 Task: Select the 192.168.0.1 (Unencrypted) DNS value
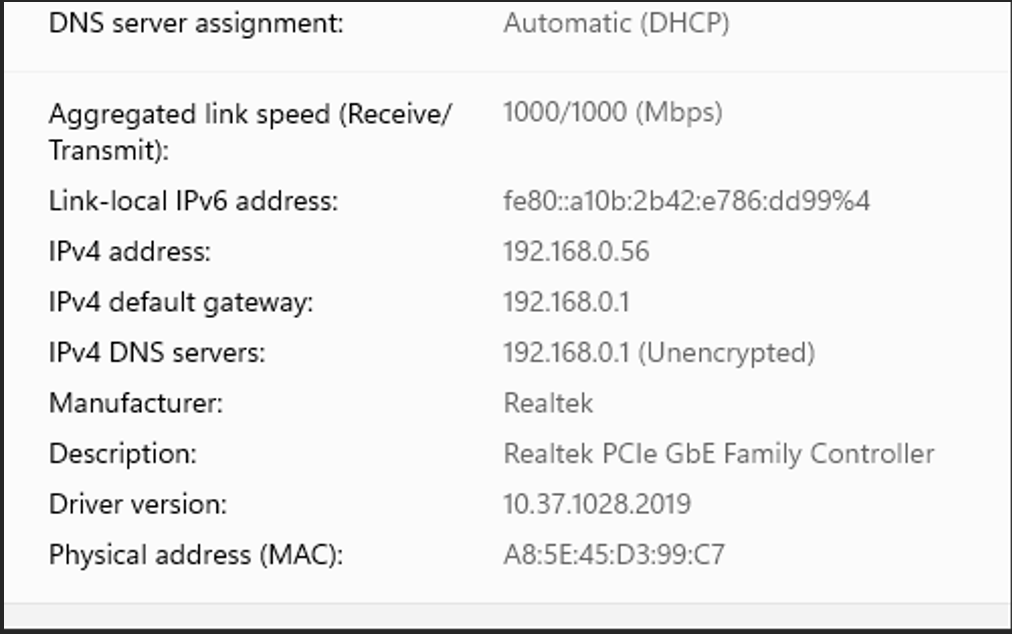(x=659, y=353)
